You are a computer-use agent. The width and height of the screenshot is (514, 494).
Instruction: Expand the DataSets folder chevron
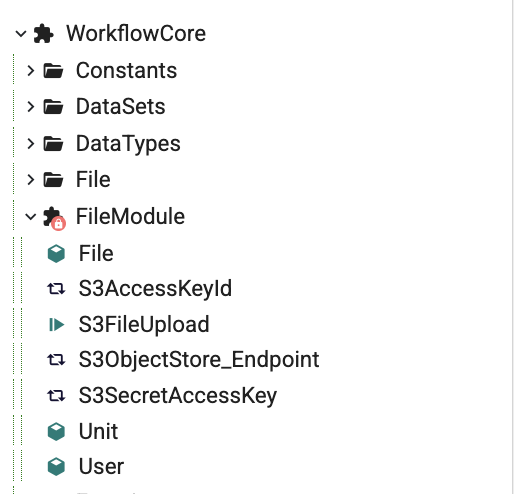(x=31, y=107)
